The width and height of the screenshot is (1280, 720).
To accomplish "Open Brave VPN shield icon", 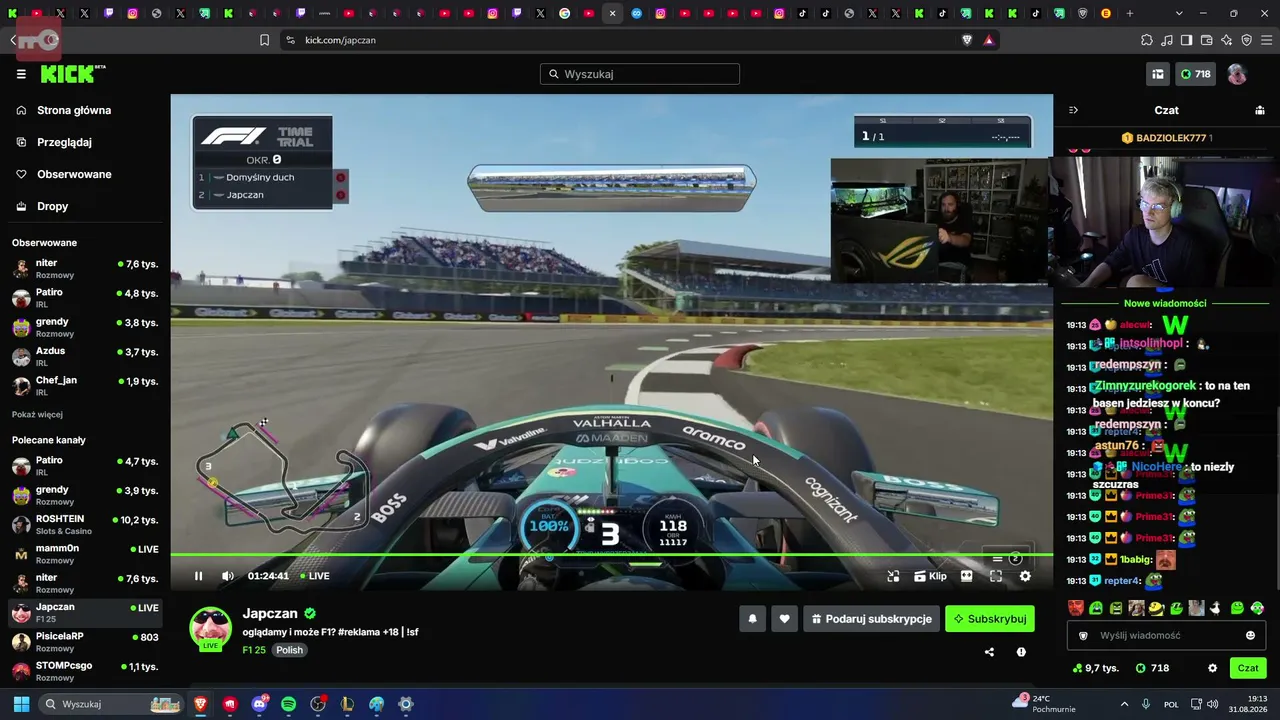I will pos(1246,40).
